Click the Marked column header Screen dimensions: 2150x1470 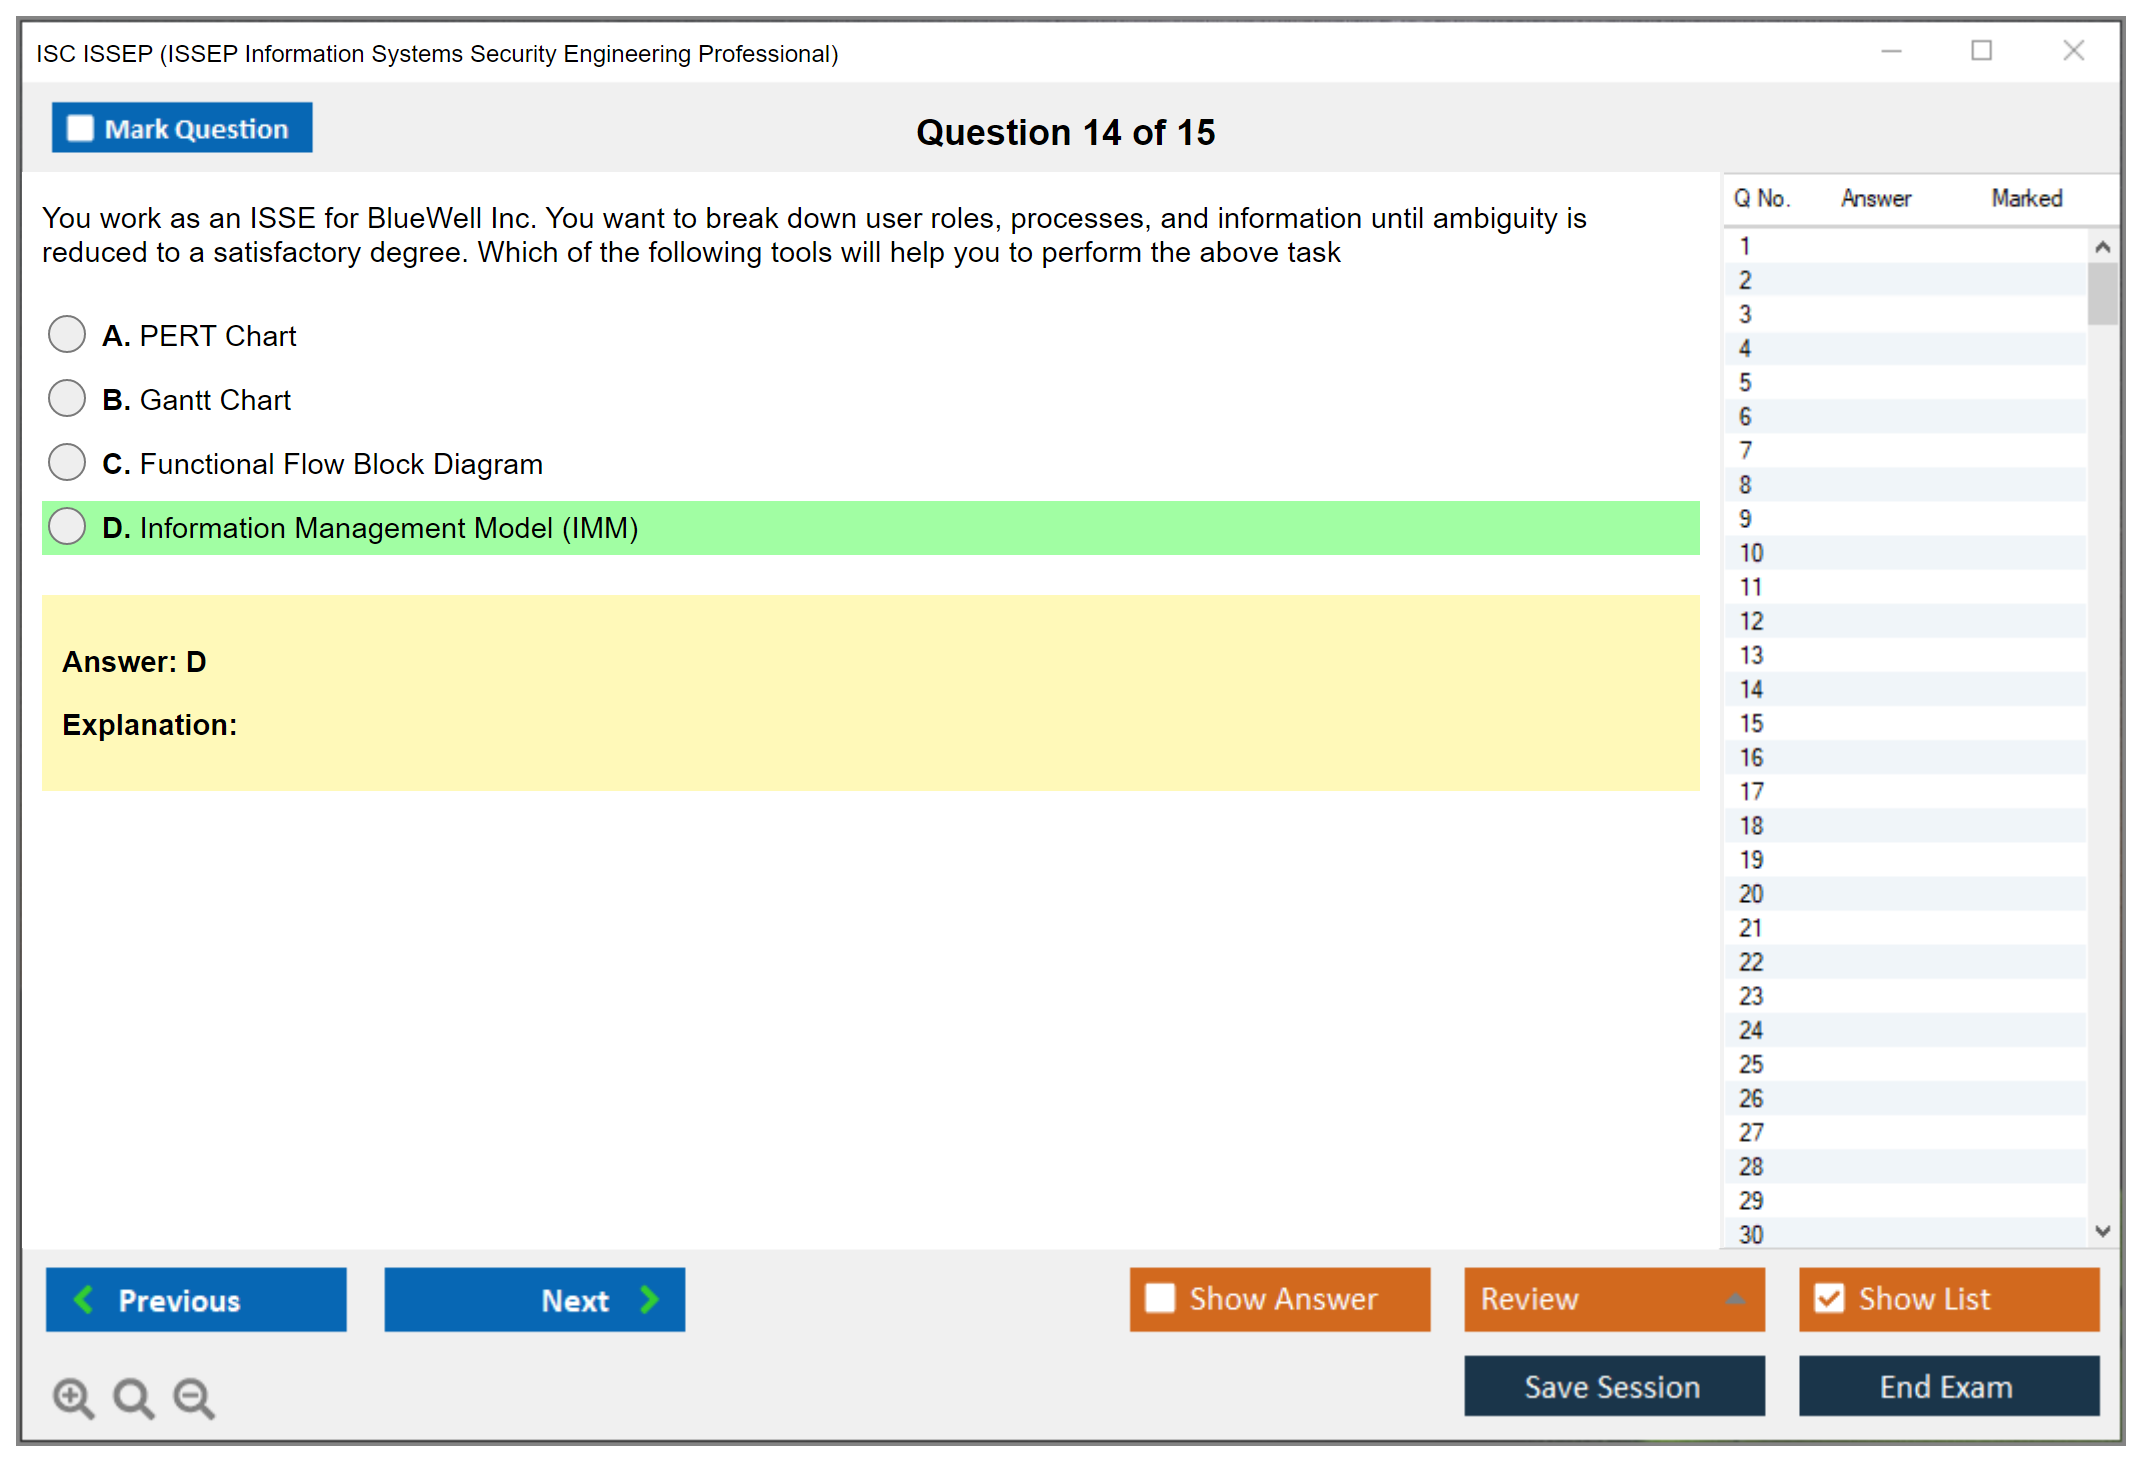[2026, 198]
